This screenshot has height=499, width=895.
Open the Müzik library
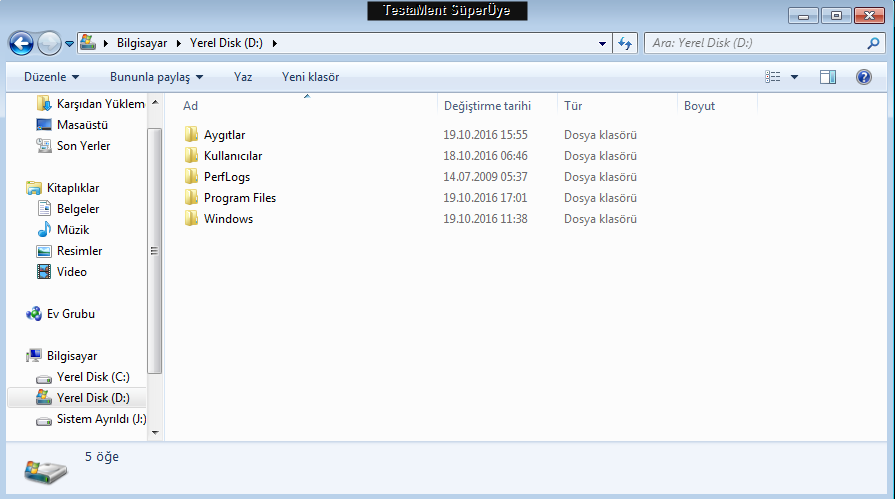pos(63,230)
